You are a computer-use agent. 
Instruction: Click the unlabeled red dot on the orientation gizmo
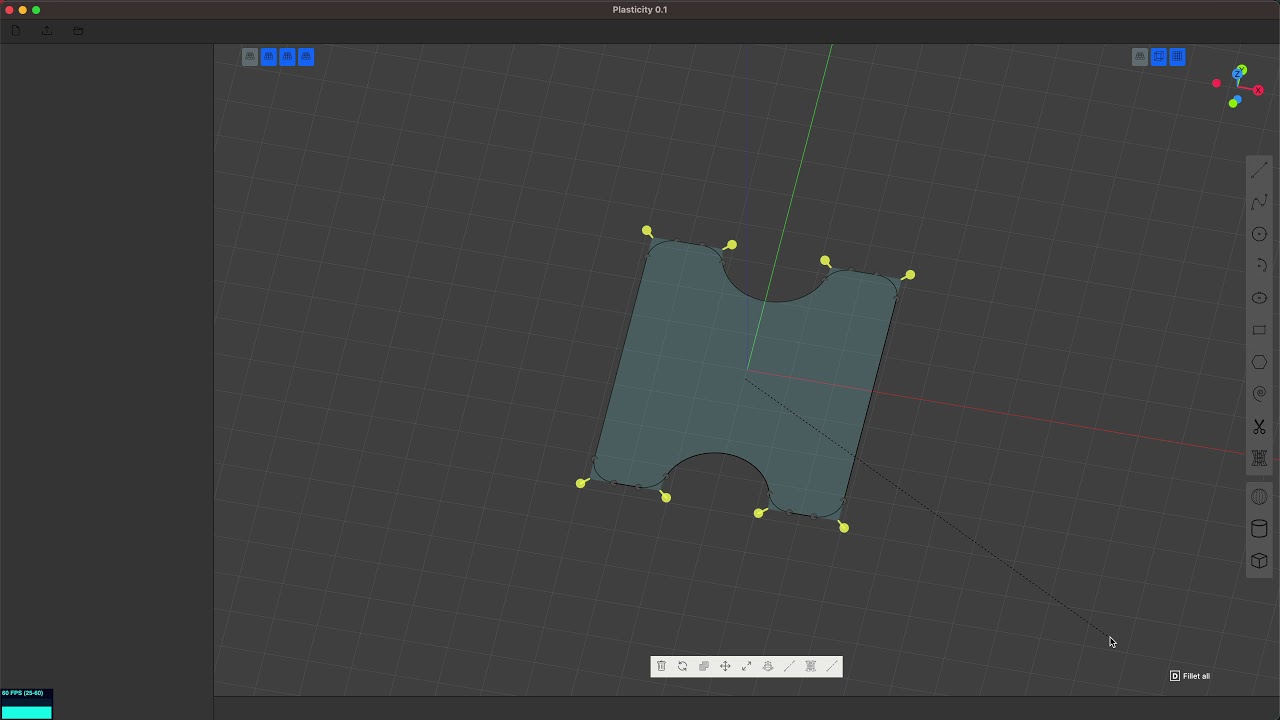click(1216, 83)
